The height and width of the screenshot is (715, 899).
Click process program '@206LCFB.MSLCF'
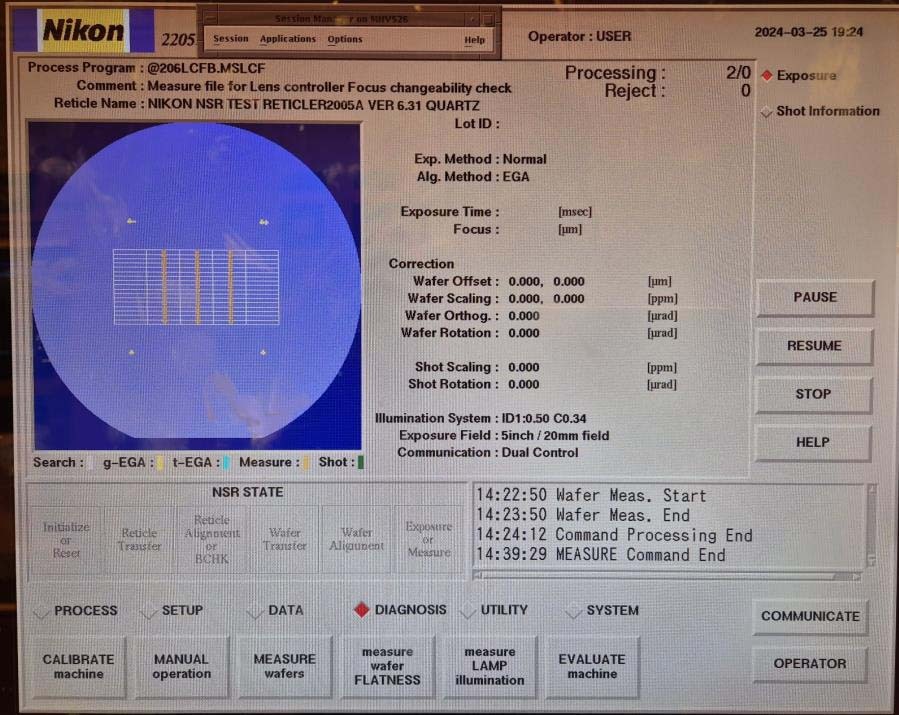pyautogui.click(x=206, y=68)
